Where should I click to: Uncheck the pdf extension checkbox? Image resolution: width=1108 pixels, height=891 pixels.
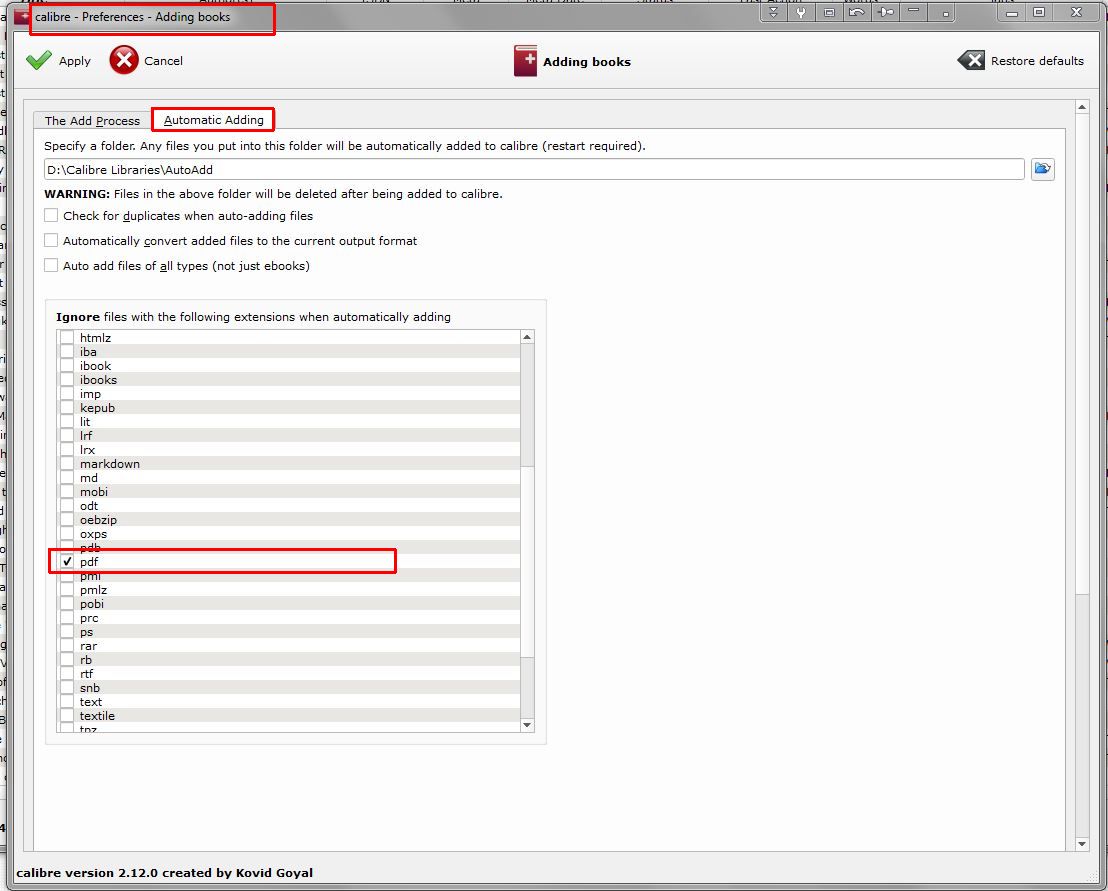tap(67, 562)
